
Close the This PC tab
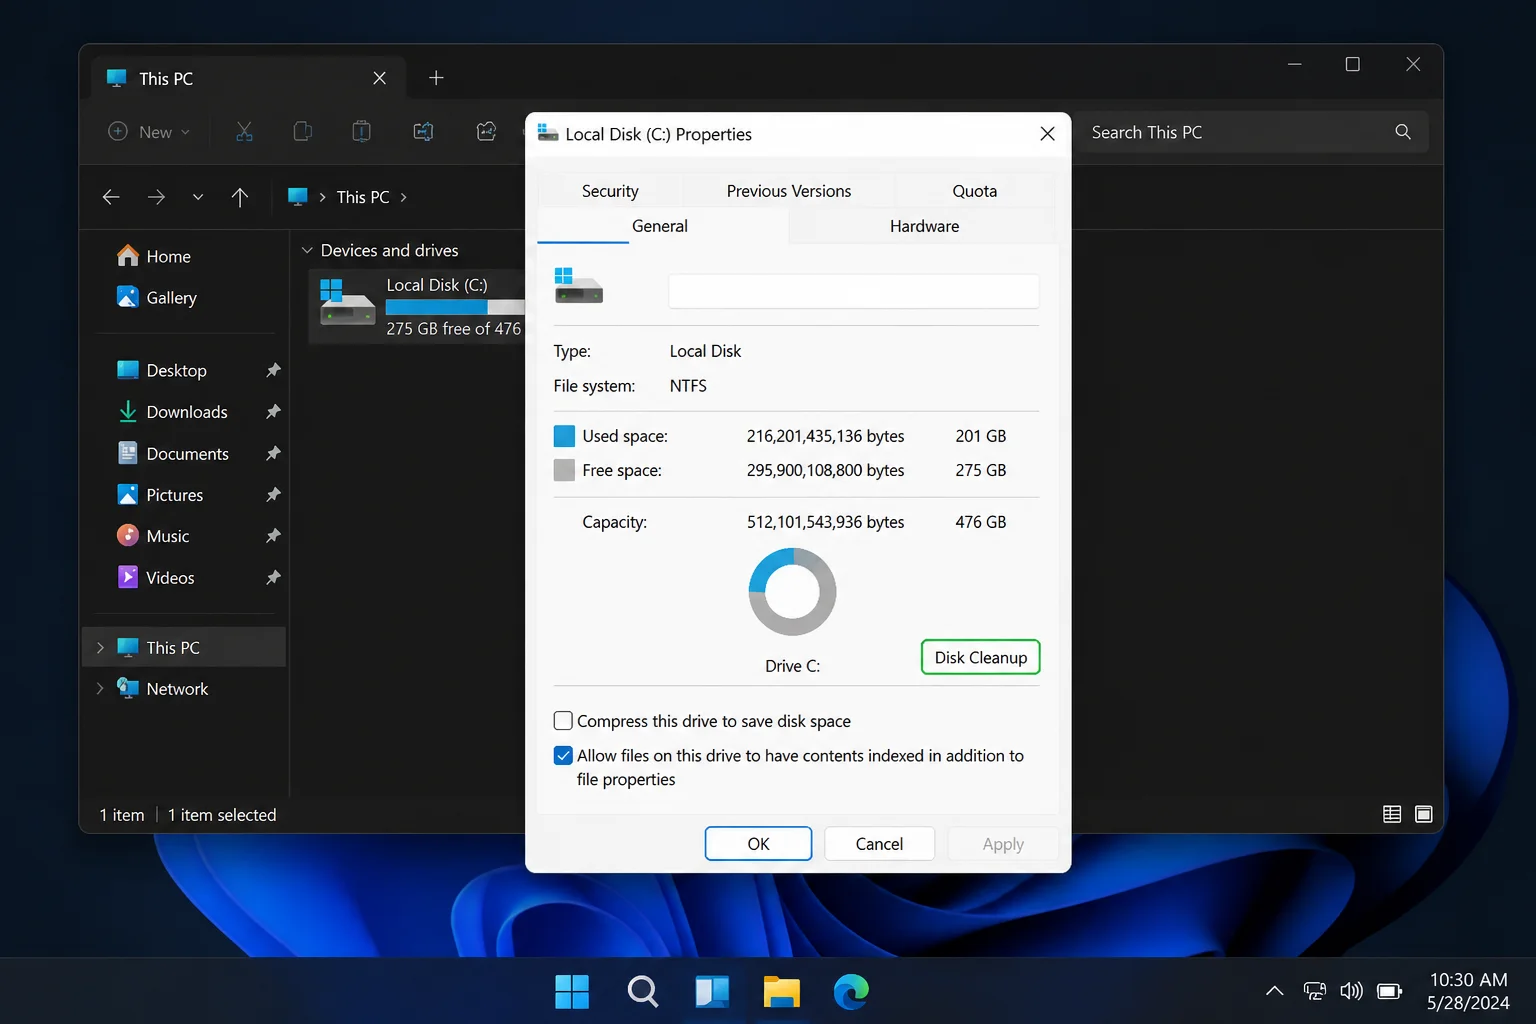379,78
